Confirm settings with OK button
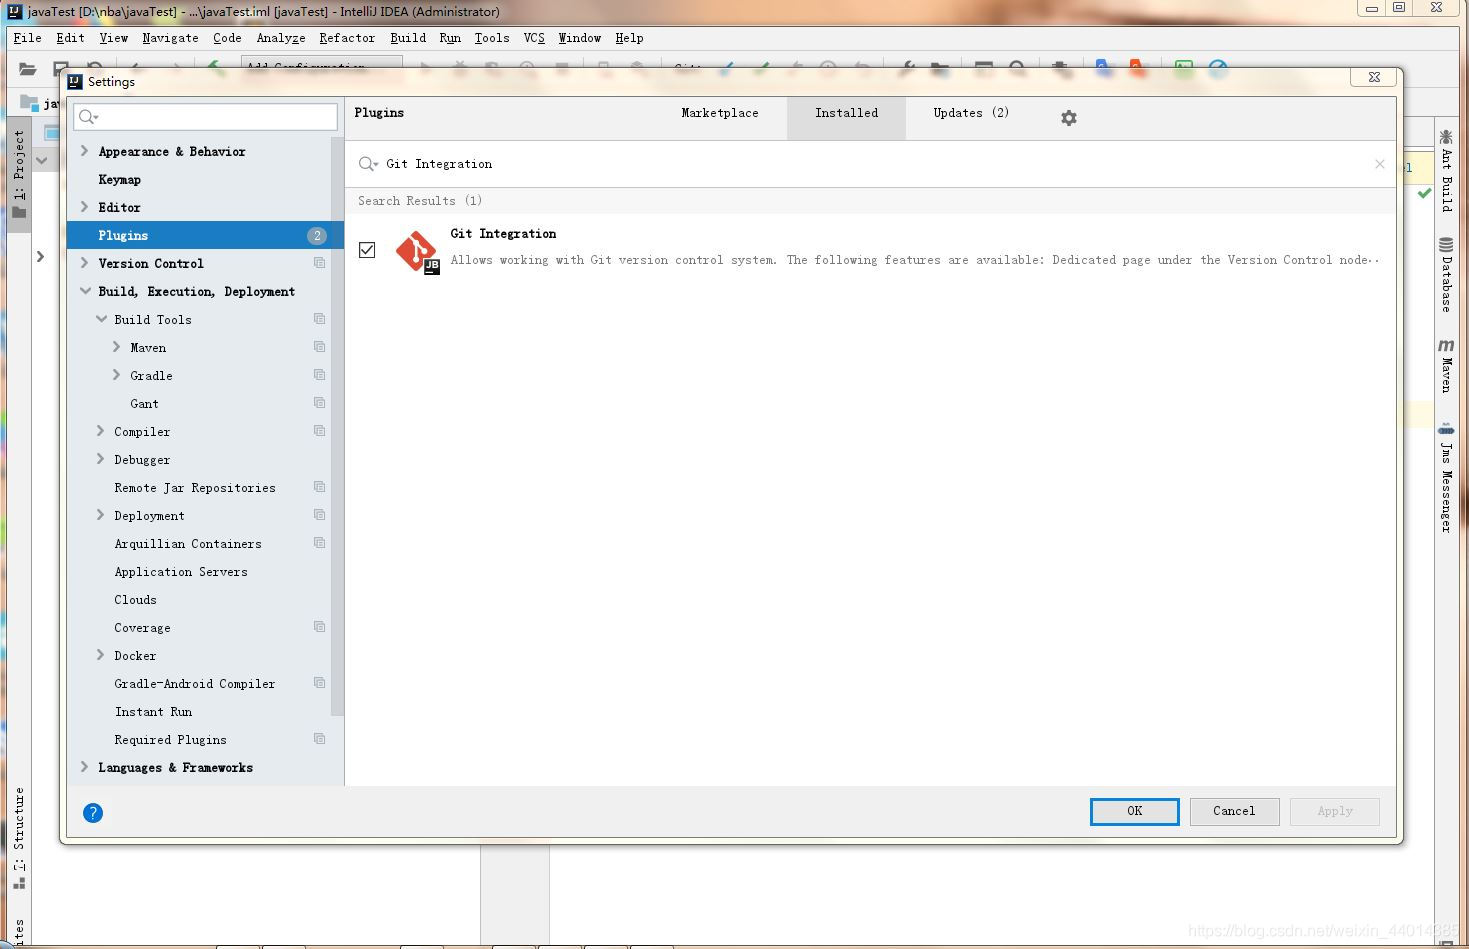The width and height of the screenshot is (1469, 949). [1134, 811]
